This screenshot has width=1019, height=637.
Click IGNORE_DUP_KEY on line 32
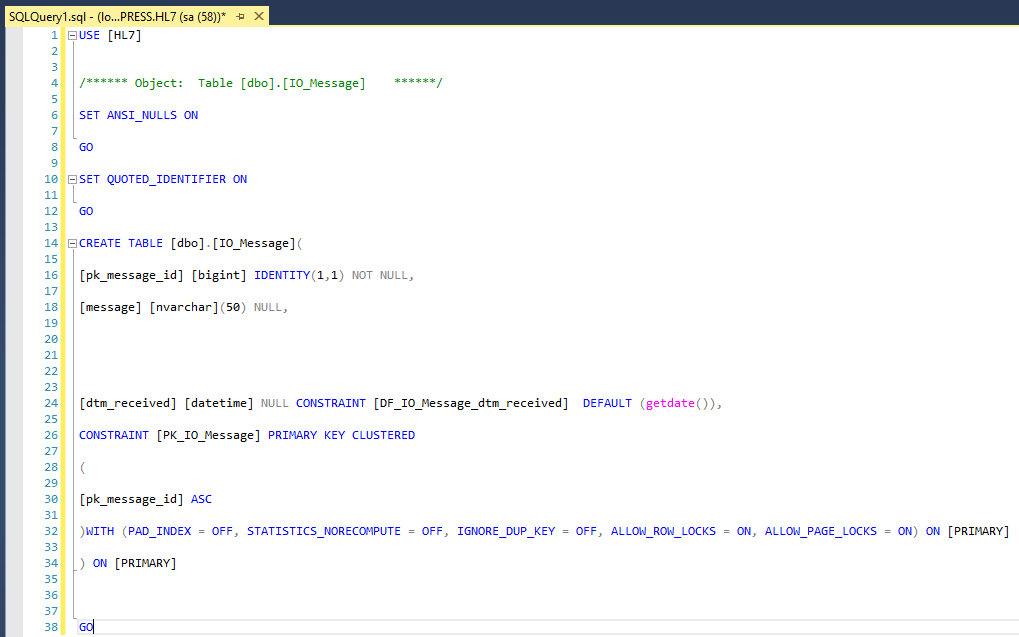click(x=506, y=531)
